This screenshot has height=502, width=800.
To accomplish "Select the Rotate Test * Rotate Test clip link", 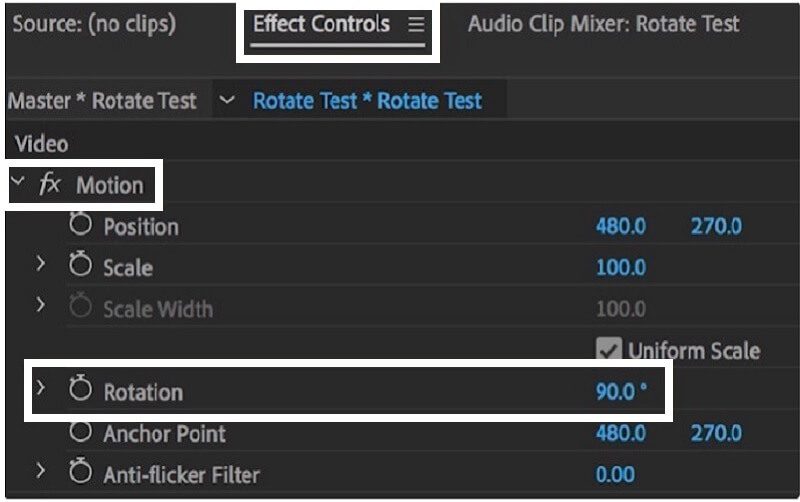I will click(x=367, y=101).
